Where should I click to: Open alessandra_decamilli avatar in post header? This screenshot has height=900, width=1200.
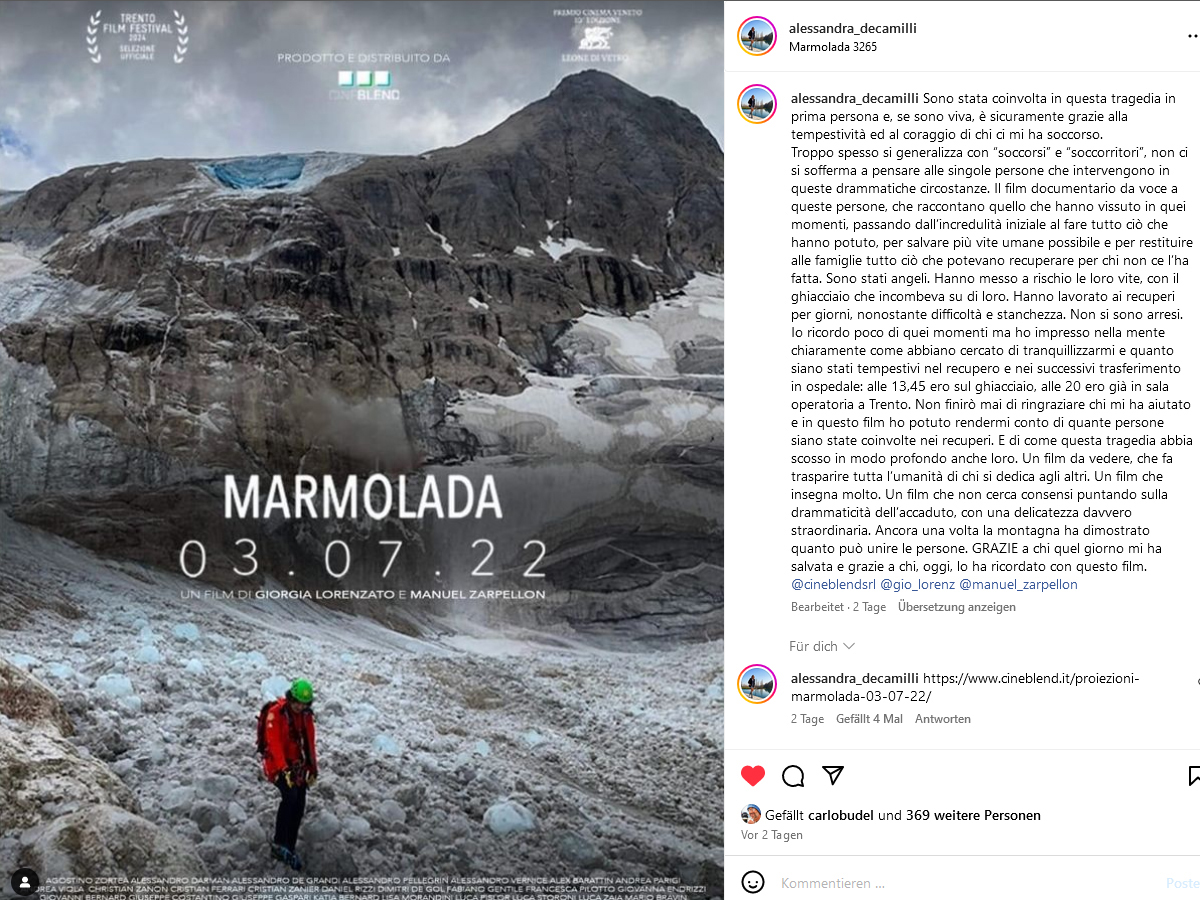[757, 36]
